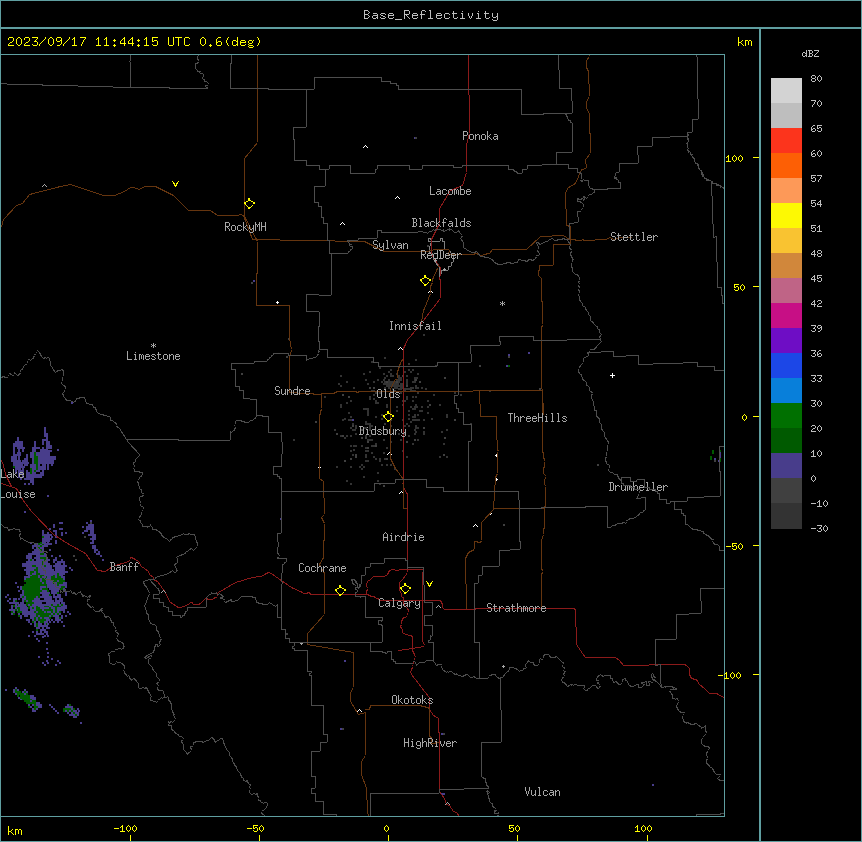Click the Base_Reflectivity title text
This screenshot has height=842, width=862.
point(431,15)
